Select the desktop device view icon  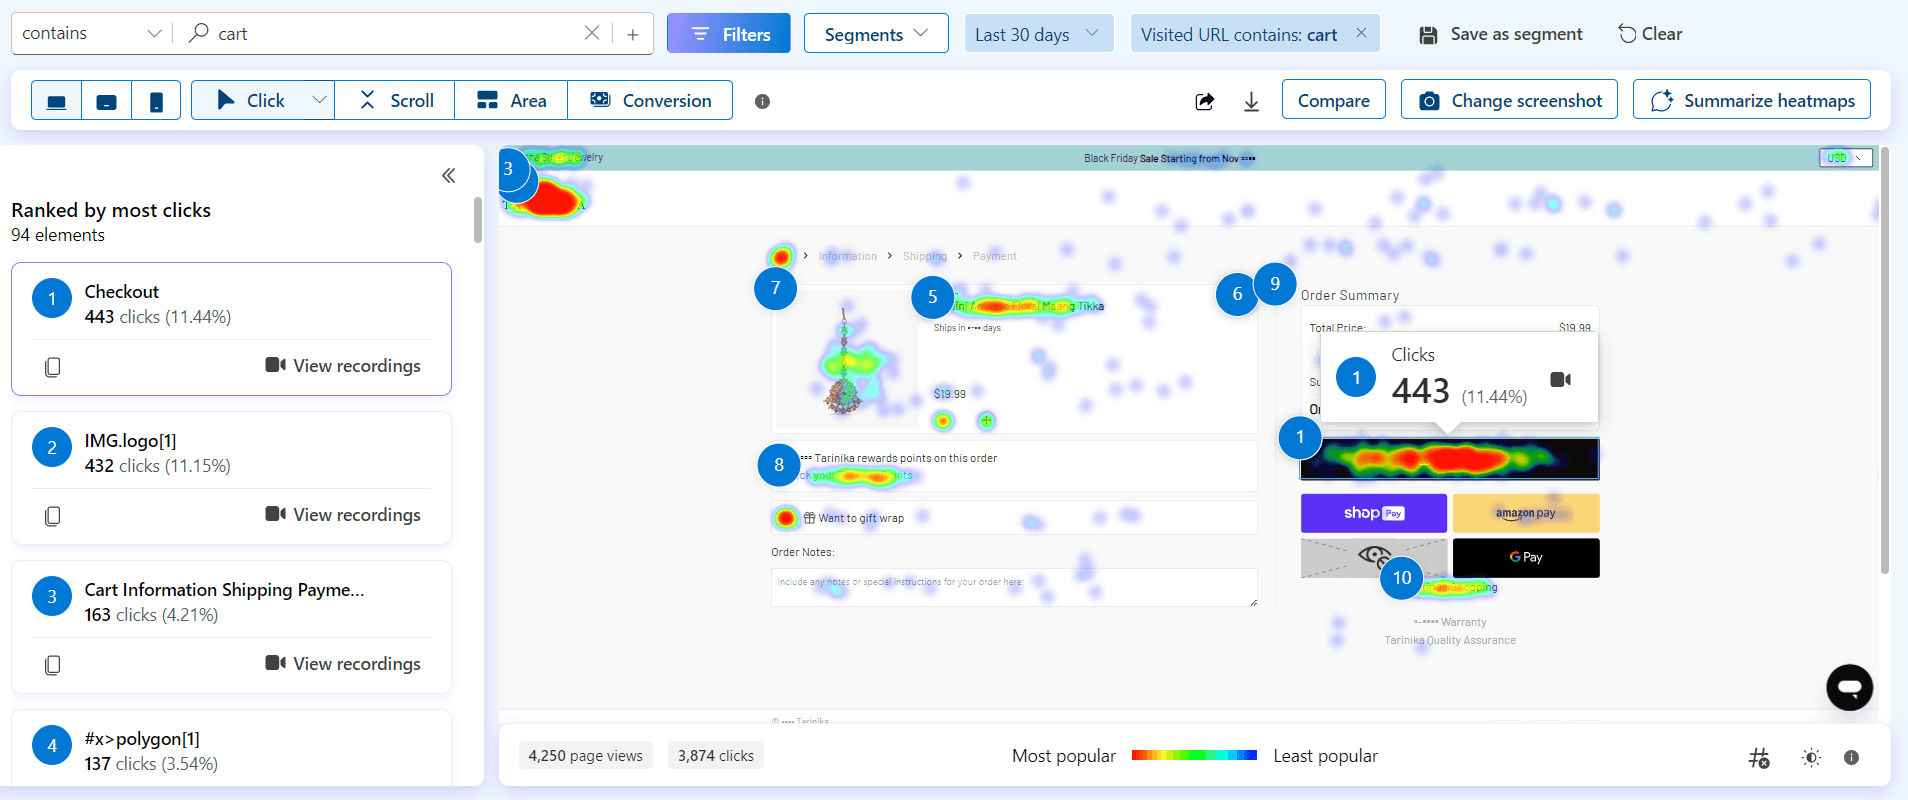[x=57, y=101]
